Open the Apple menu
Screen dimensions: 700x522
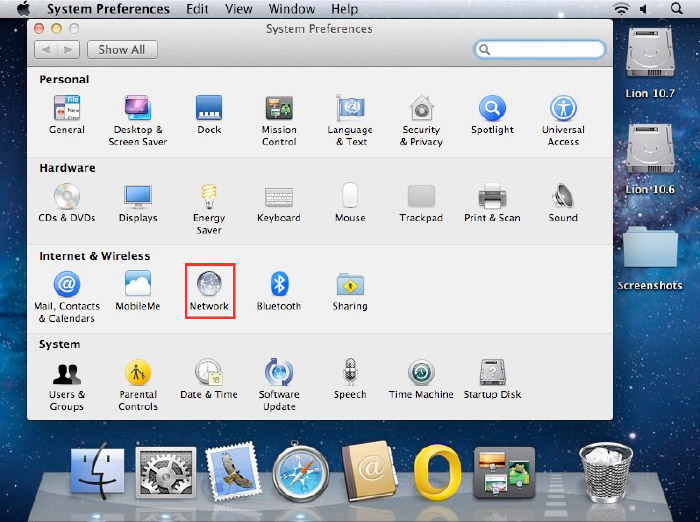click(x=23, y=8)
